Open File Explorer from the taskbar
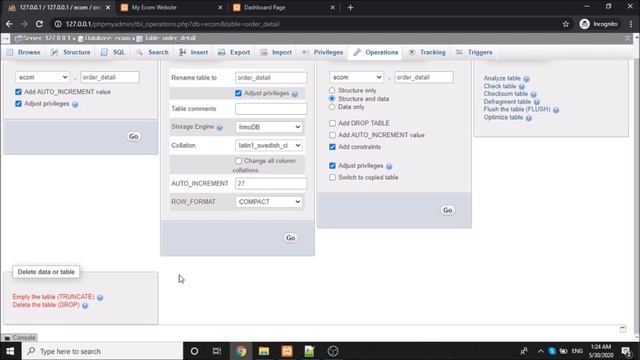Image resolution: width=640 pixels, height=360 pixels. (x=264, y=351)
